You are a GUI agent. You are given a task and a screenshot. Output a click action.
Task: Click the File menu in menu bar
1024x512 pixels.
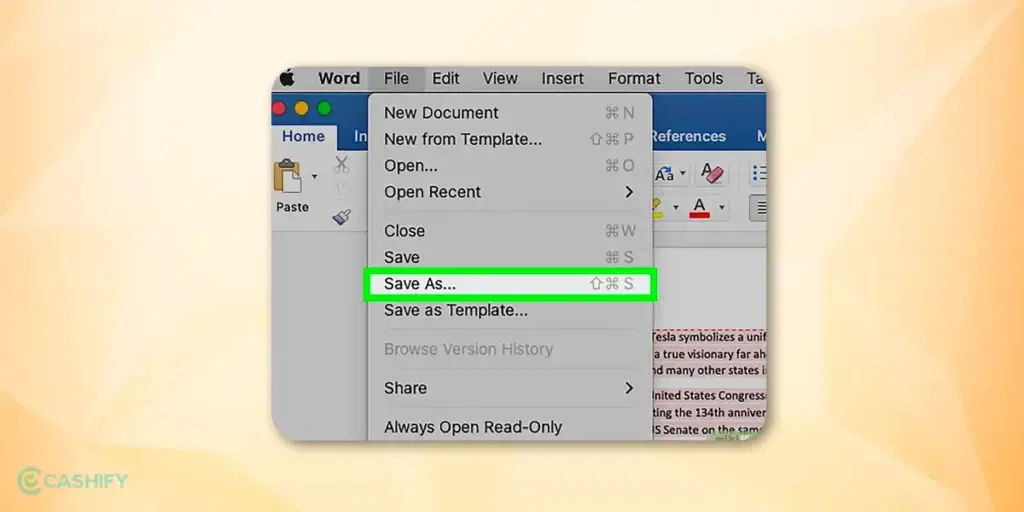pyautogui.click(x=396, y=78)
